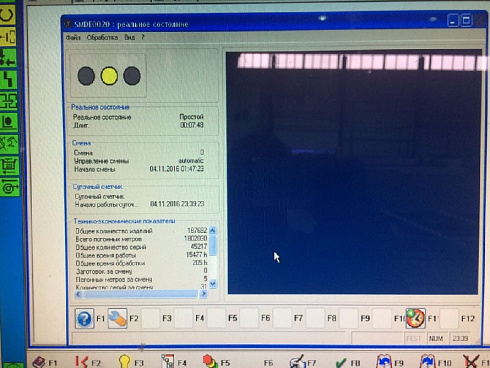This screenshot has height=368, width=490.
Task: Click the green down-and-left arrows sidebar icon
Action: tap(8, 57)
